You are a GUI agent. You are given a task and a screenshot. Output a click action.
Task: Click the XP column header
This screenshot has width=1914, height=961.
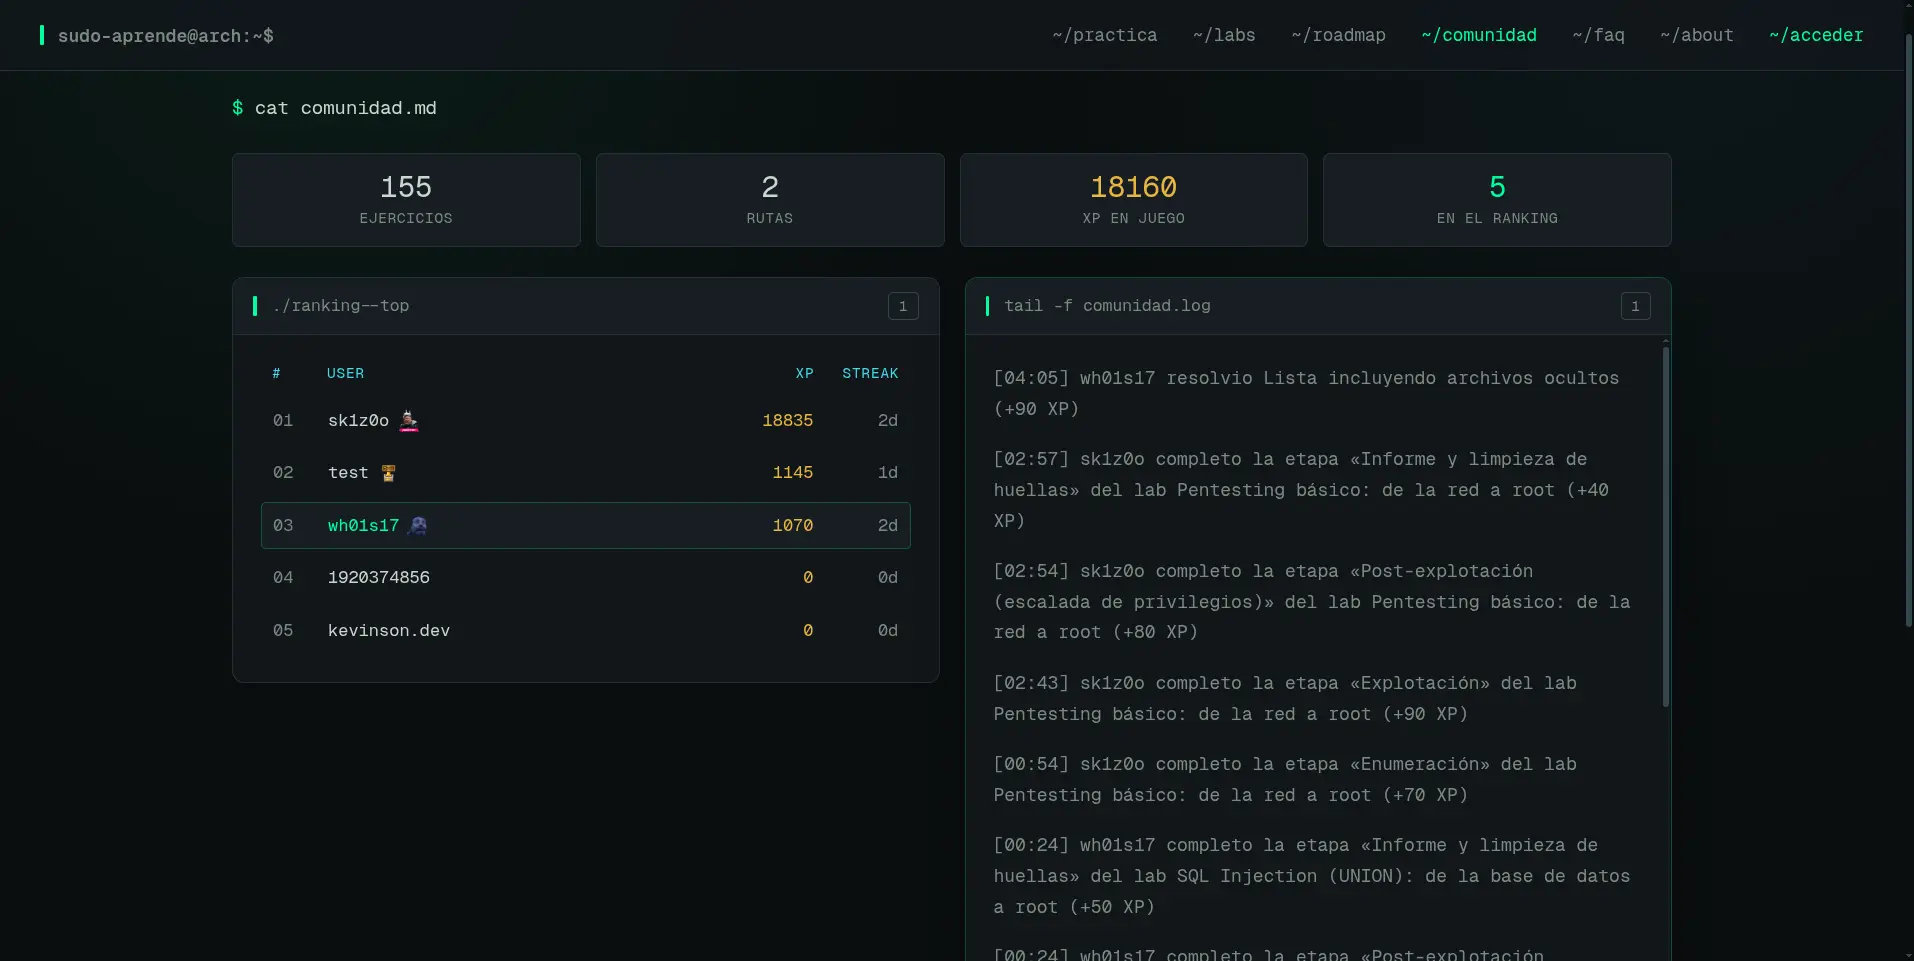805,373
